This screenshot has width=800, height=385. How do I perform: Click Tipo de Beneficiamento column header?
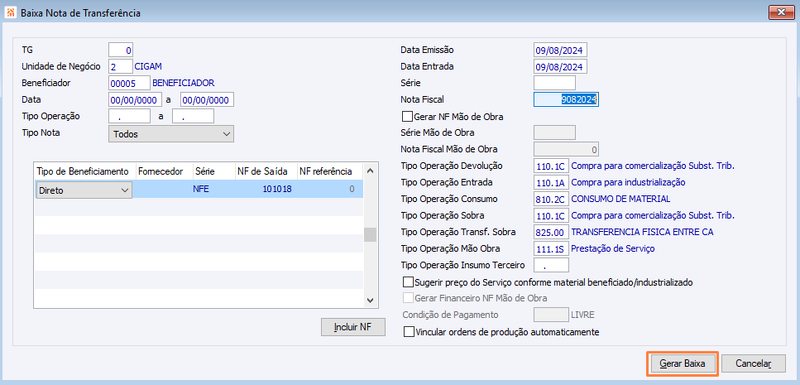(x=85, y=172)
